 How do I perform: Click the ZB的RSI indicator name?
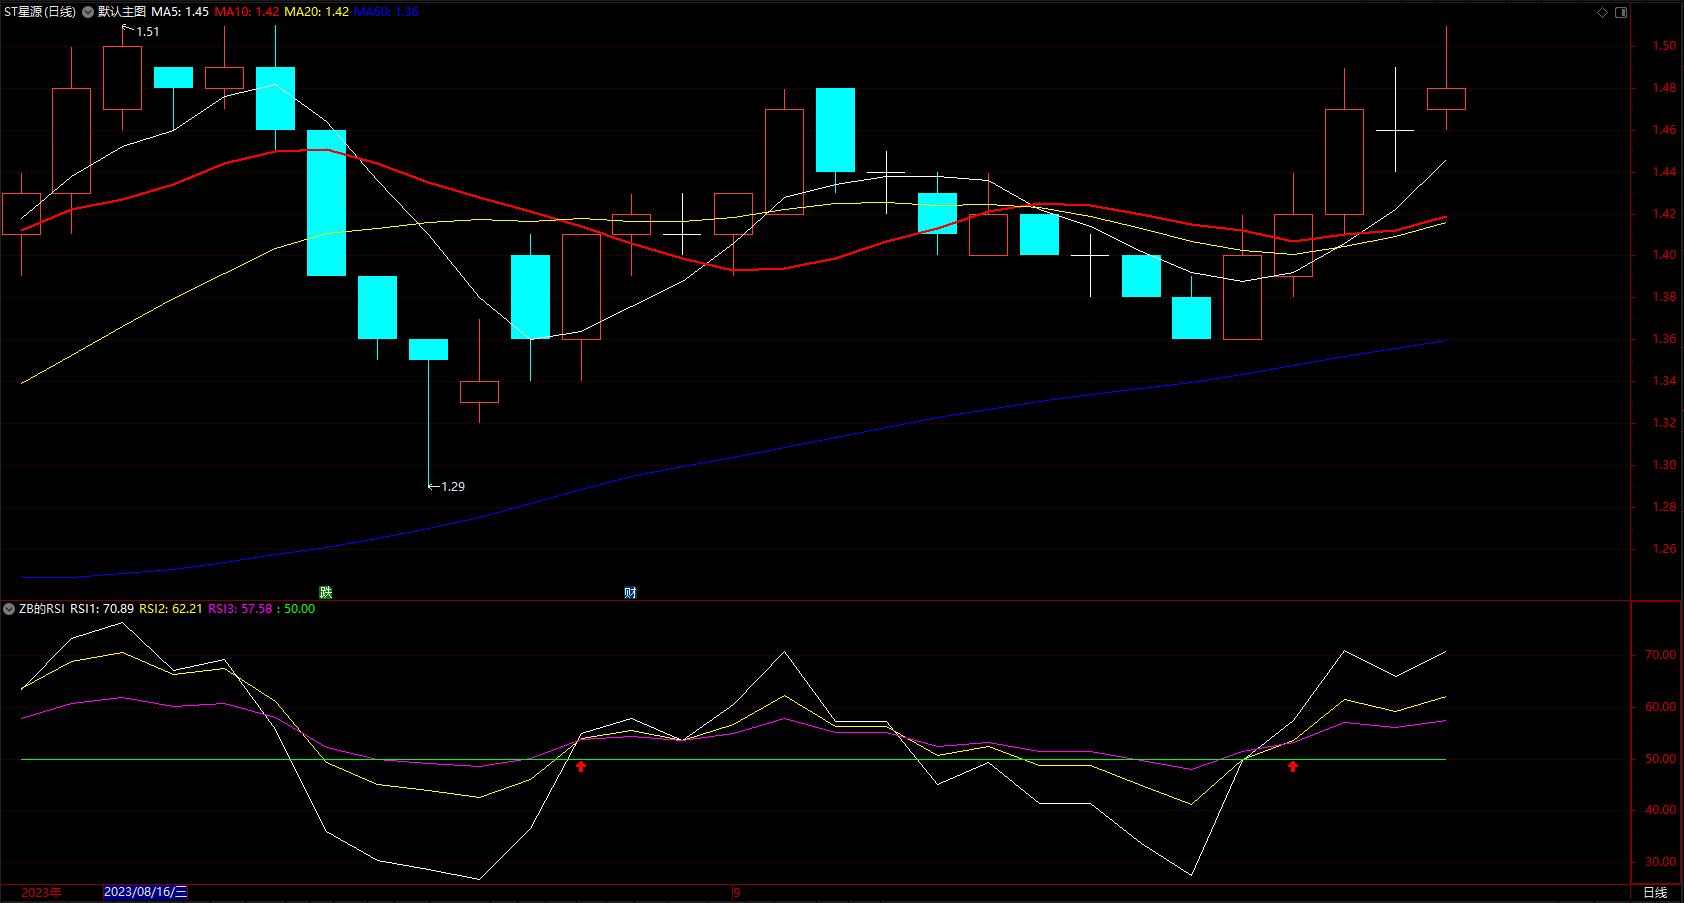[41, 609]
